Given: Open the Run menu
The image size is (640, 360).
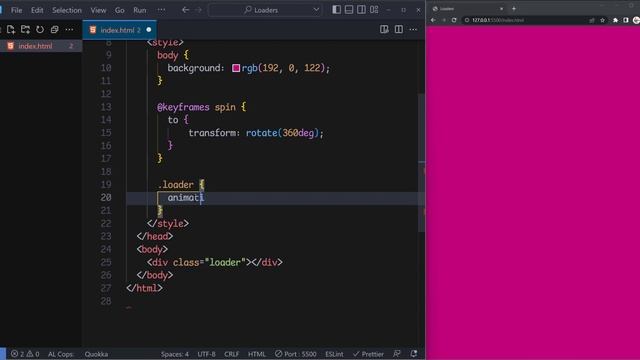Looking at the screenshot, I should pos(140,10).
